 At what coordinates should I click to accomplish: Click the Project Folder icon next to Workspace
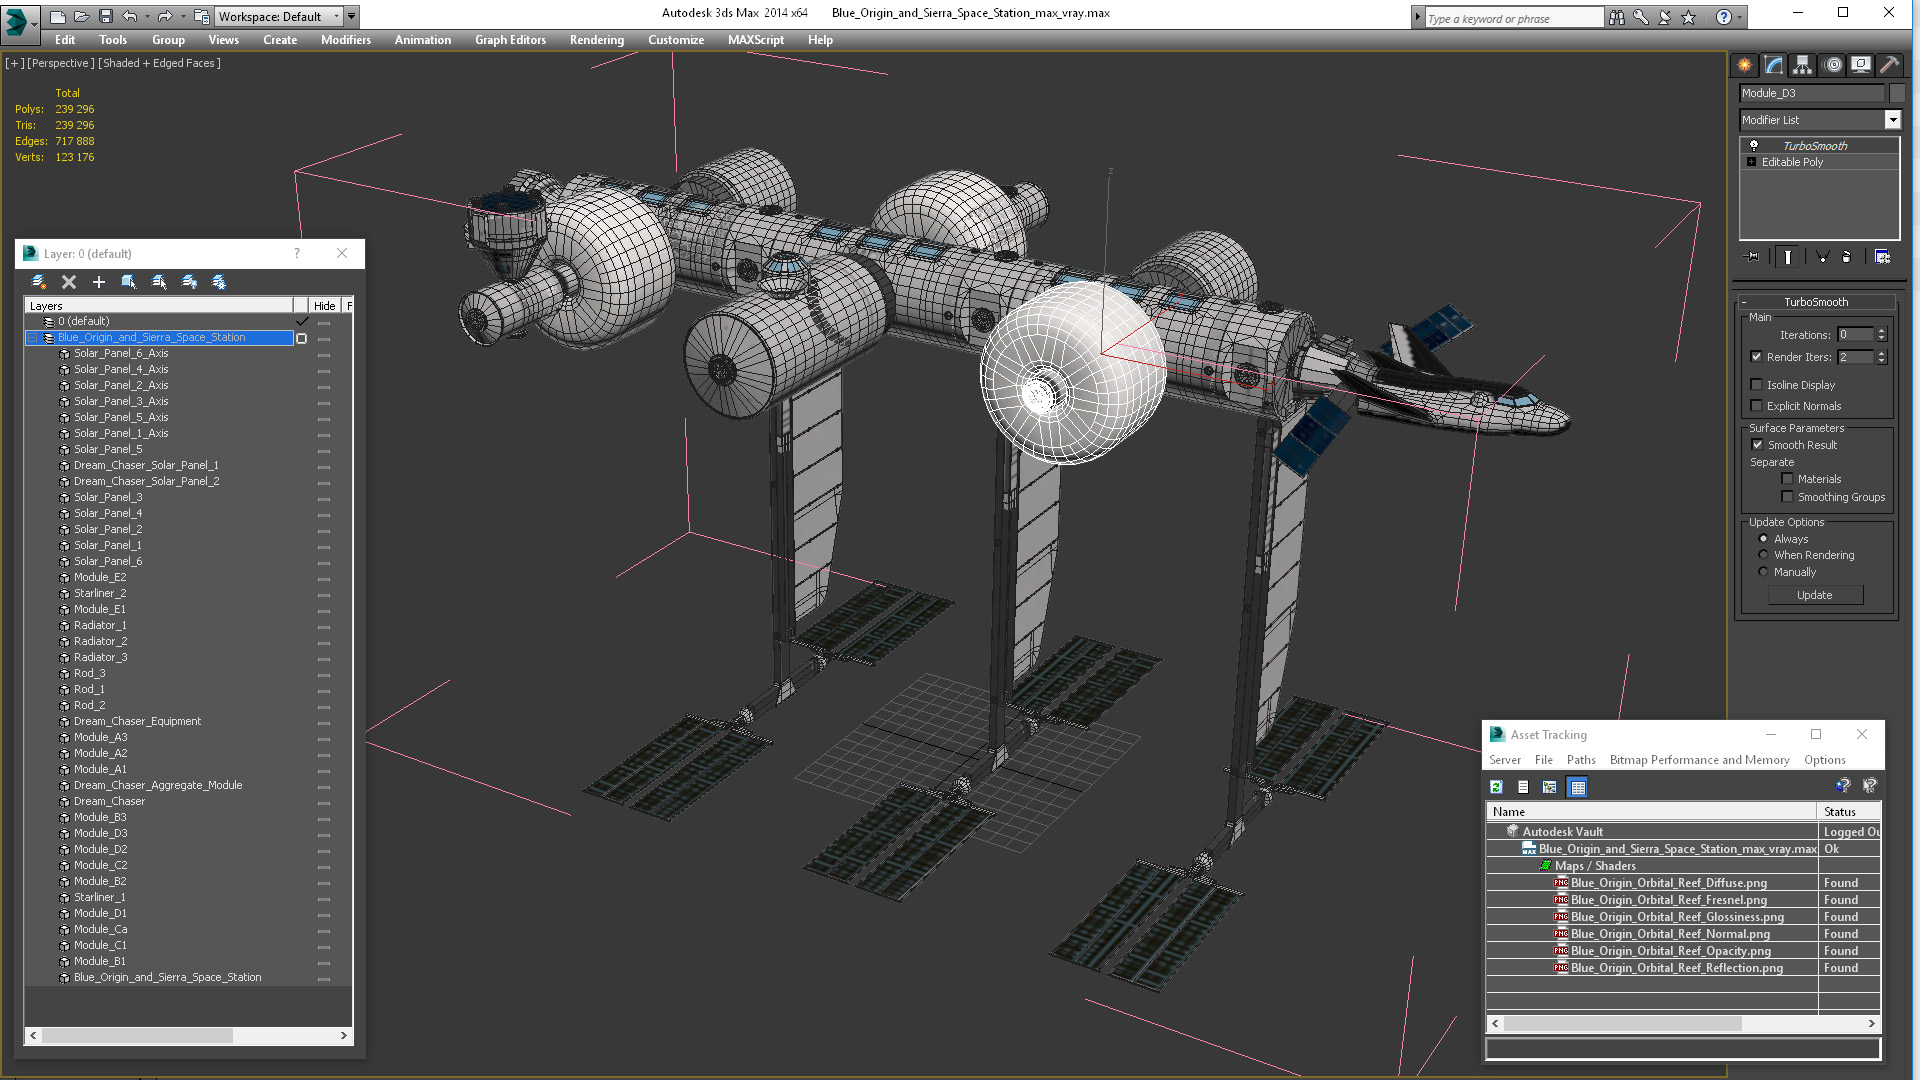(201, 16)
